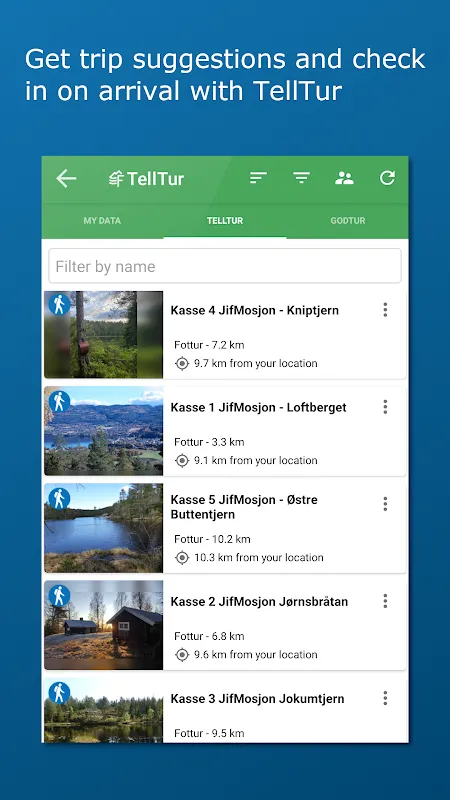This screenshot has width=450, height=800.
Task: Focus the Filter by name field
Action: coord(225,266)
